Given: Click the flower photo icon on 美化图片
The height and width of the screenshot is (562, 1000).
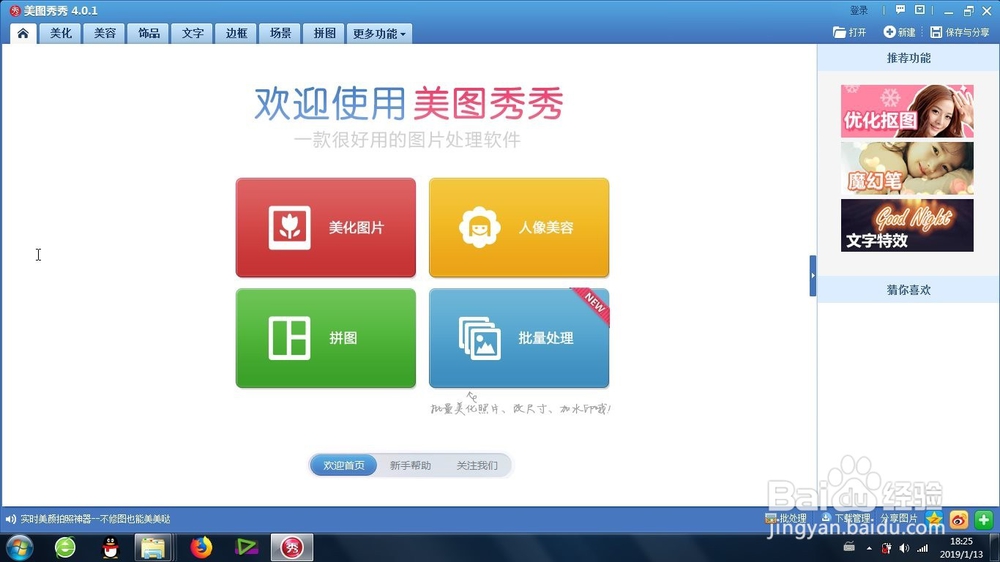Looking at the screenshot, I should 290,228.
